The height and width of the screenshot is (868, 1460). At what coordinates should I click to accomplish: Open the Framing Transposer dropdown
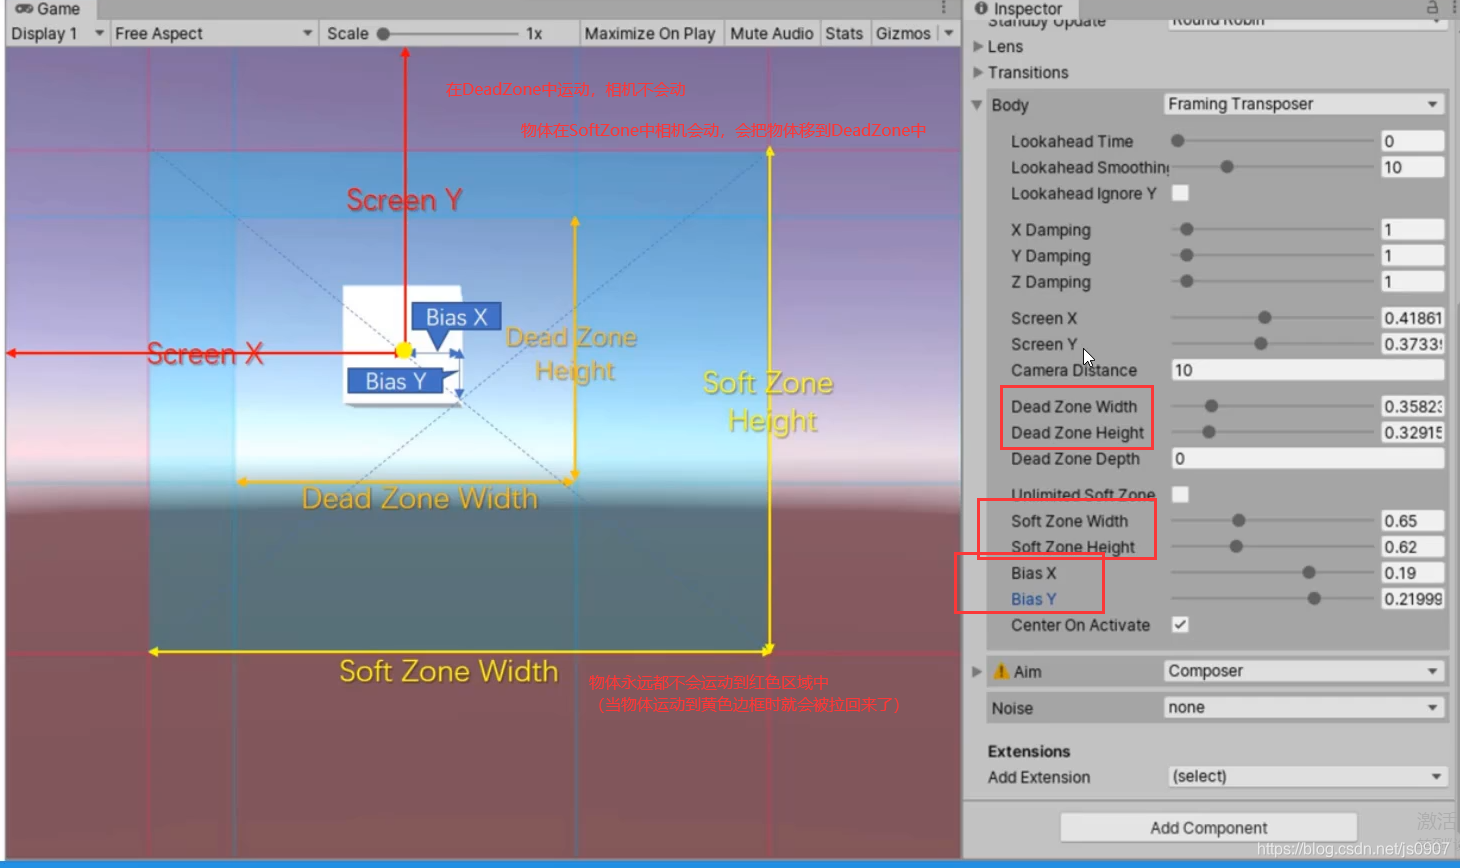(1304, 104)
